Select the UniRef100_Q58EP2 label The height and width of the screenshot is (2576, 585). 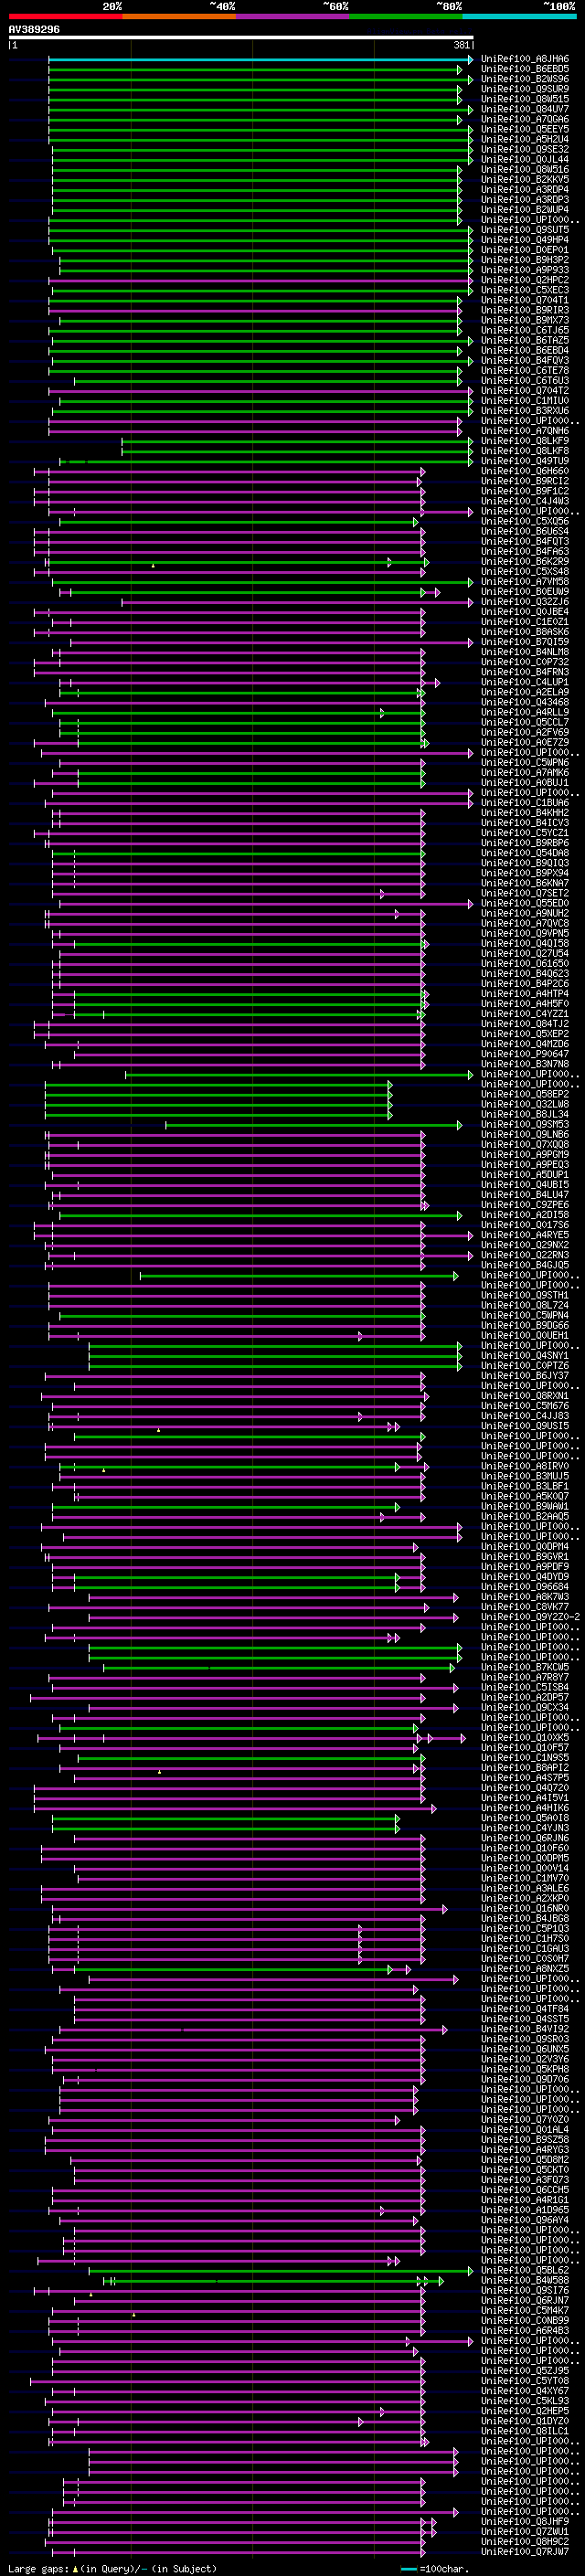click(524, 1094)
